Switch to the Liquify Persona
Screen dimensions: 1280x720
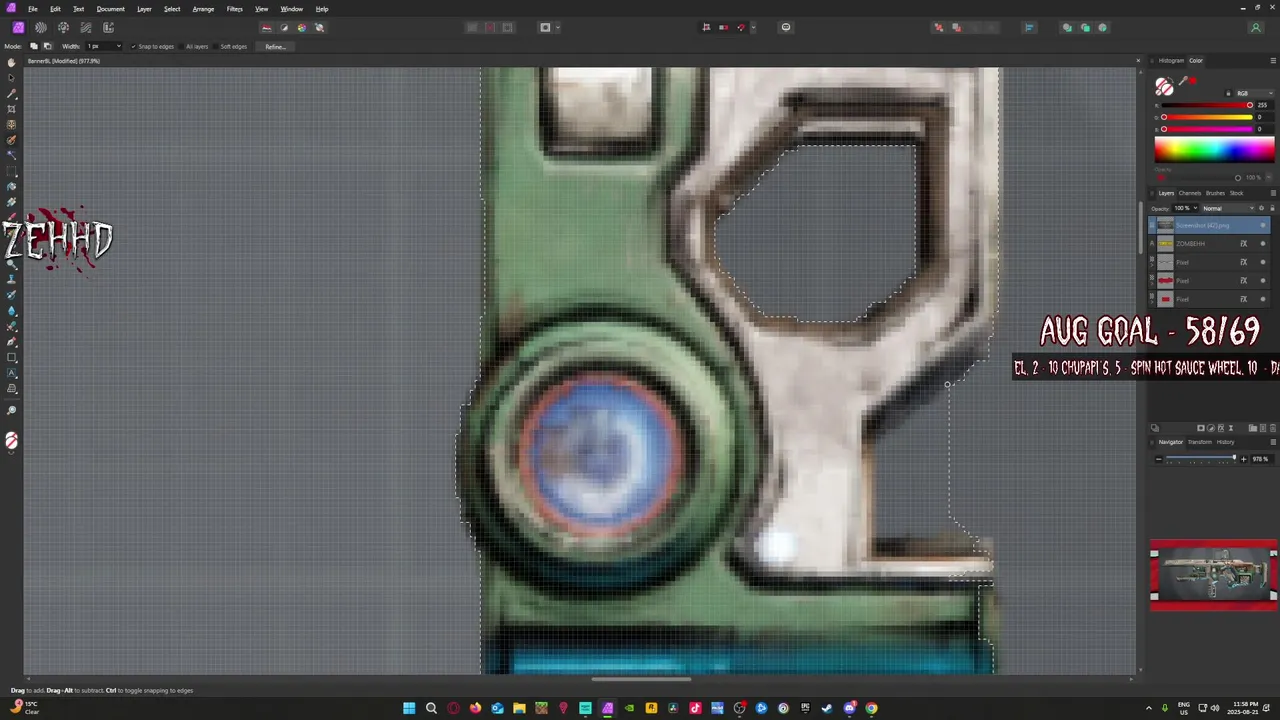coord(41,27)
